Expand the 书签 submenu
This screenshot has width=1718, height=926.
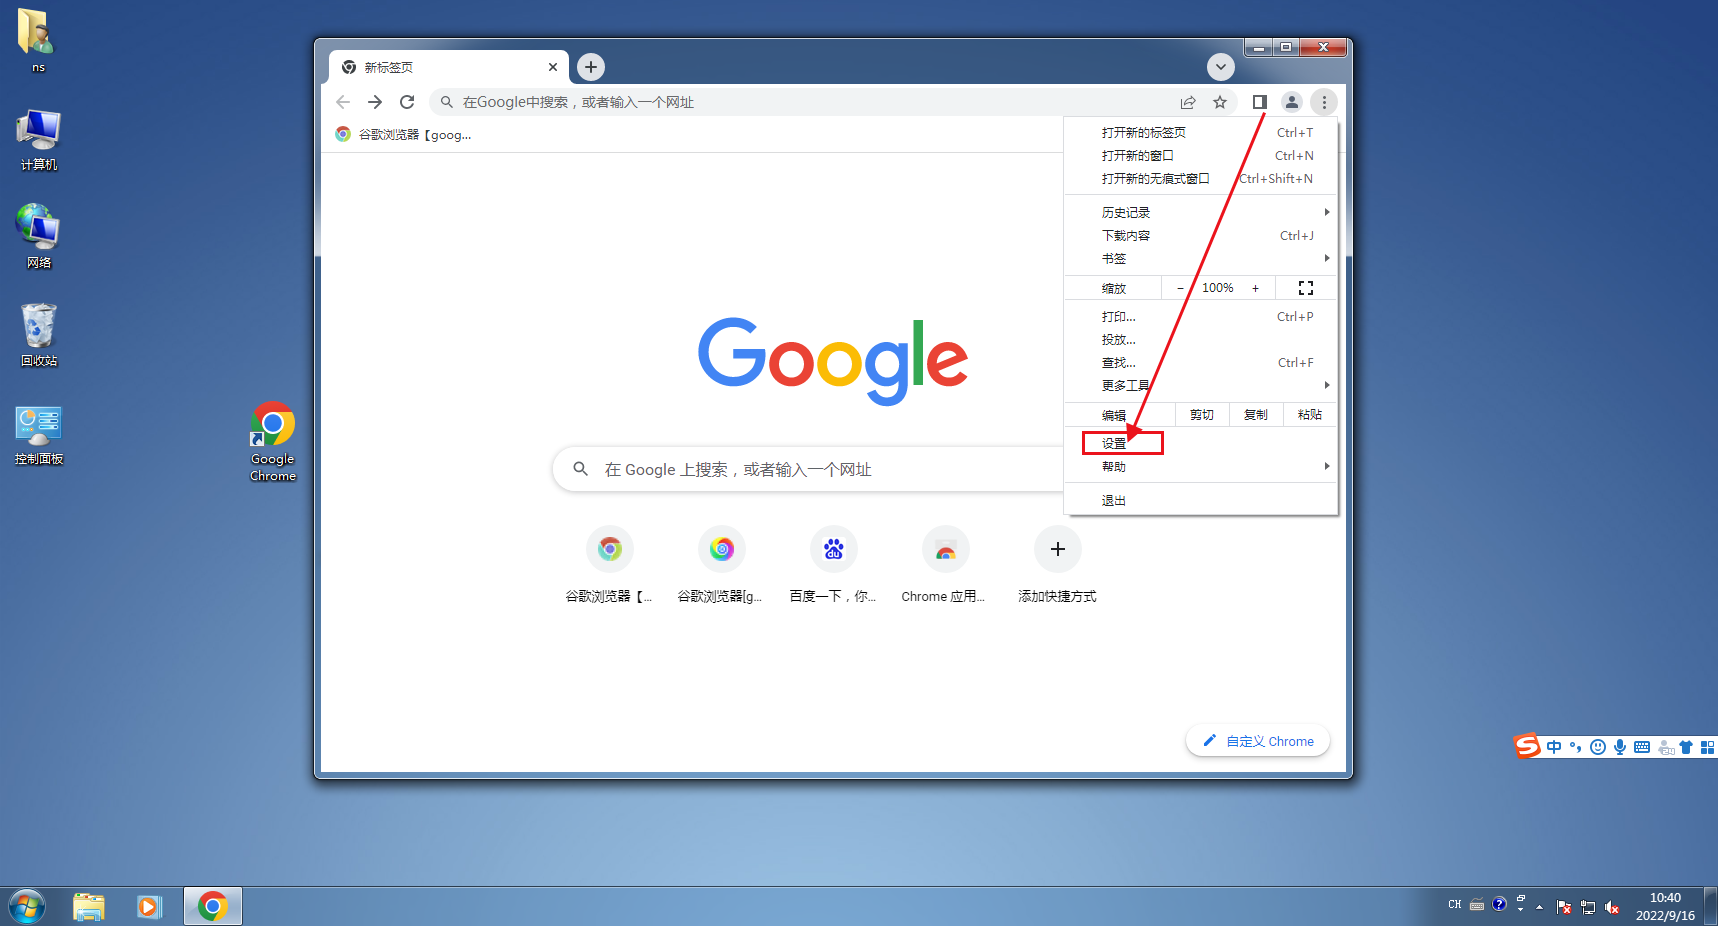pyautogui.click(x=1201, y=258)
